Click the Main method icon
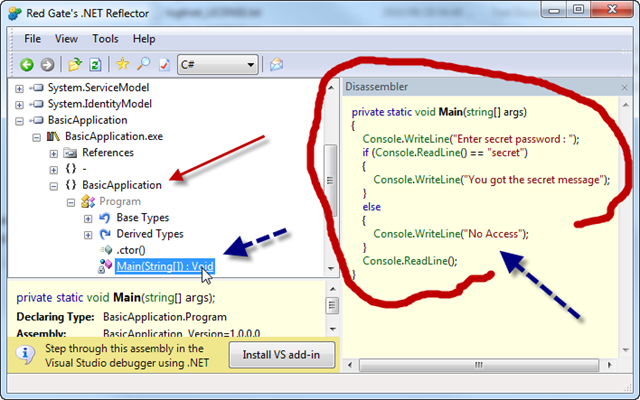 [x=105, y=266]
